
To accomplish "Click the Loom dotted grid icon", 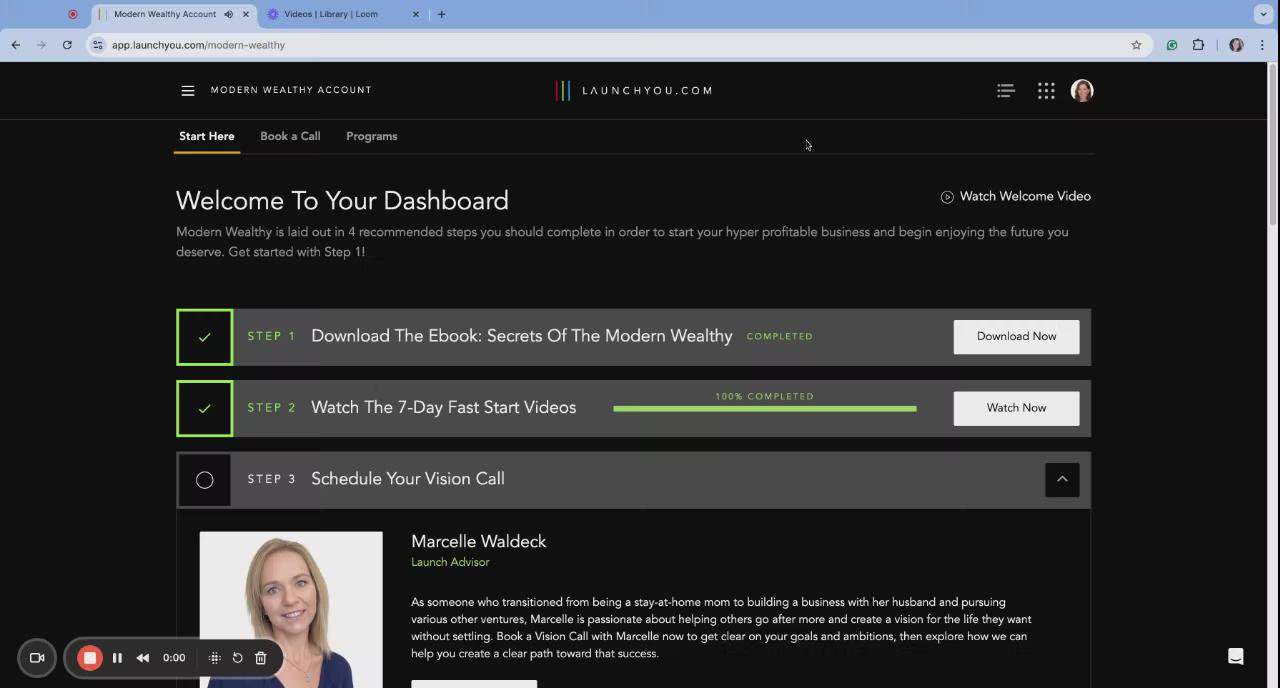I will coord(215,658).
